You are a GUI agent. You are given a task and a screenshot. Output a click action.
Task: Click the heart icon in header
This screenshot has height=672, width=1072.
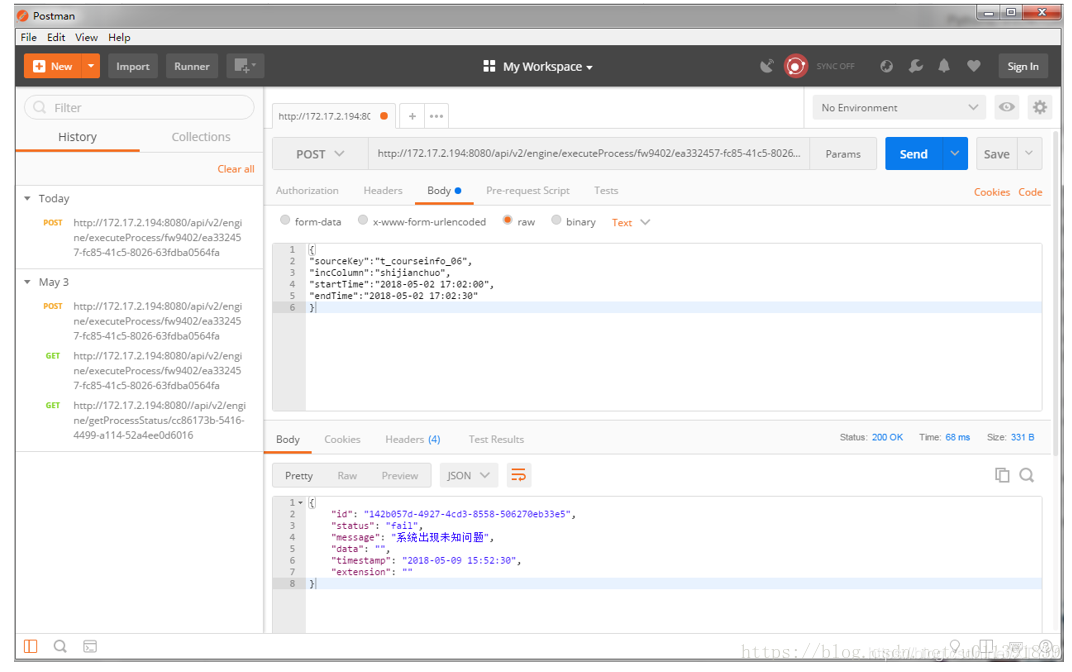(x=974, y=66)
